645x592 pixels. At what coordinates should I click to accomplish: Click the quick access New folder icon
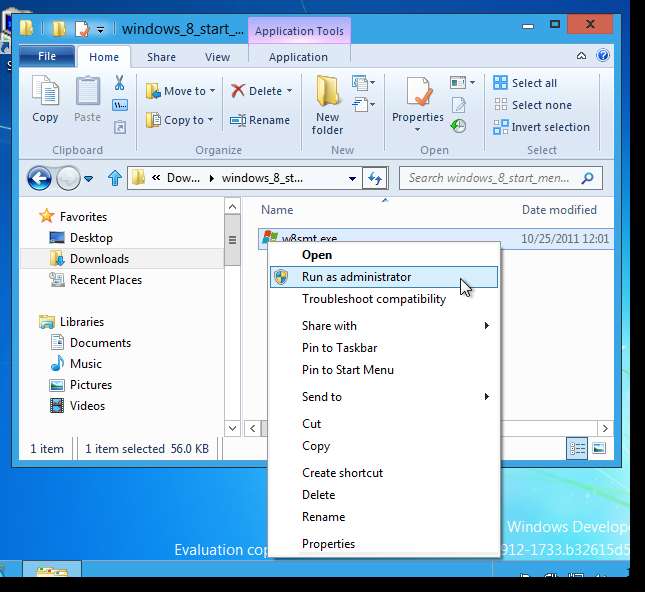coord(59,29)
